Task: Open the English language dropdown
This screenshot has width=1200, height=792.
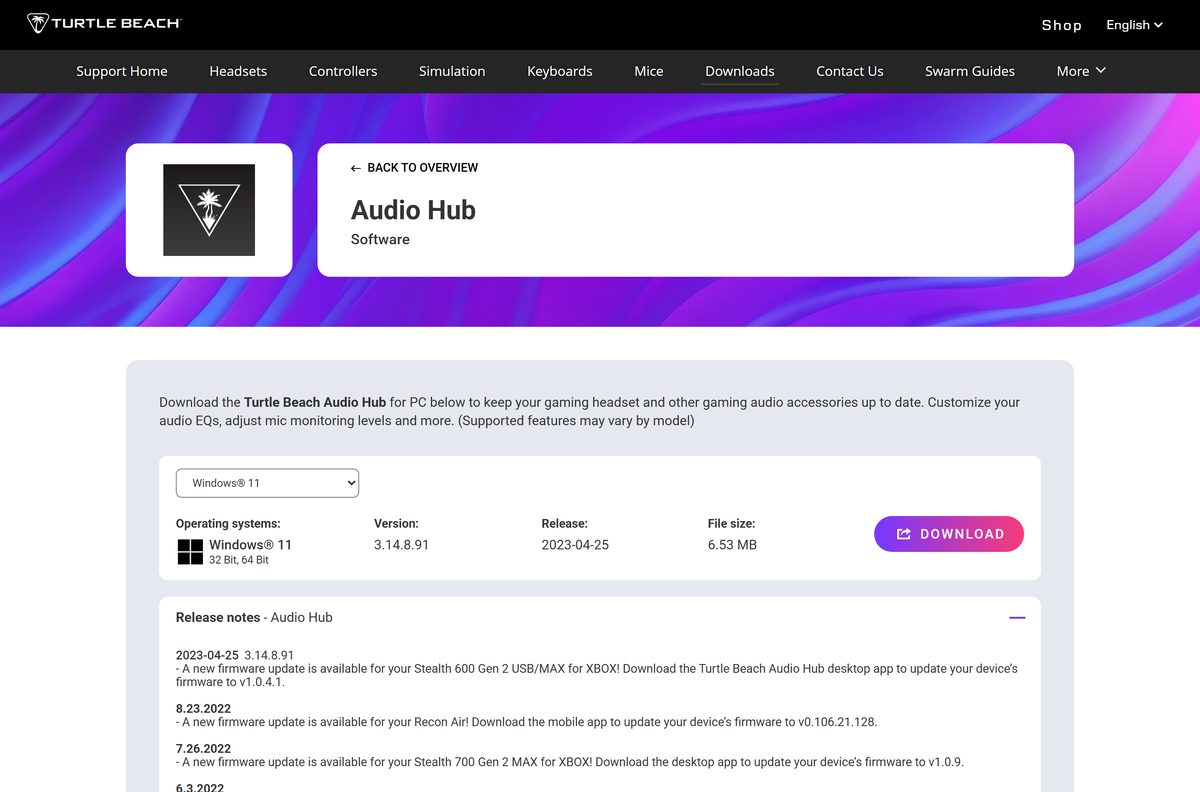Action: [x=1134, y=25]
